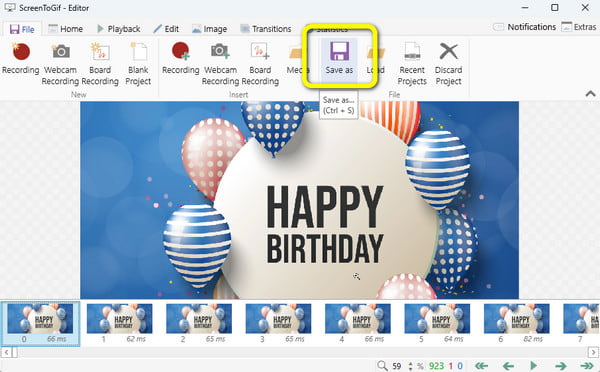Click the blue frame index 0
This screenshot has width=600, height=372.
[x=460, y=366]
